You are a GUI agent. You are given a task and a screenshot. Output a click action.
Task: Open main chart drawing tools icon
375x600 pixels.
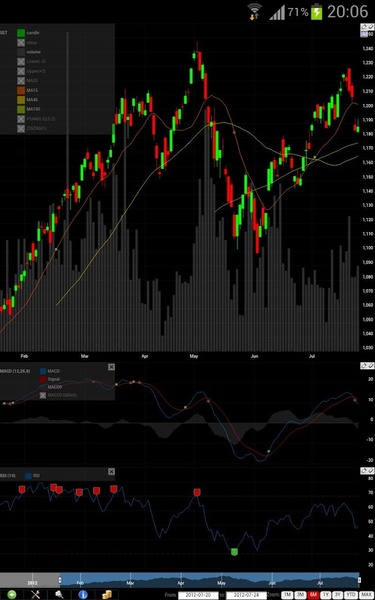367,27
